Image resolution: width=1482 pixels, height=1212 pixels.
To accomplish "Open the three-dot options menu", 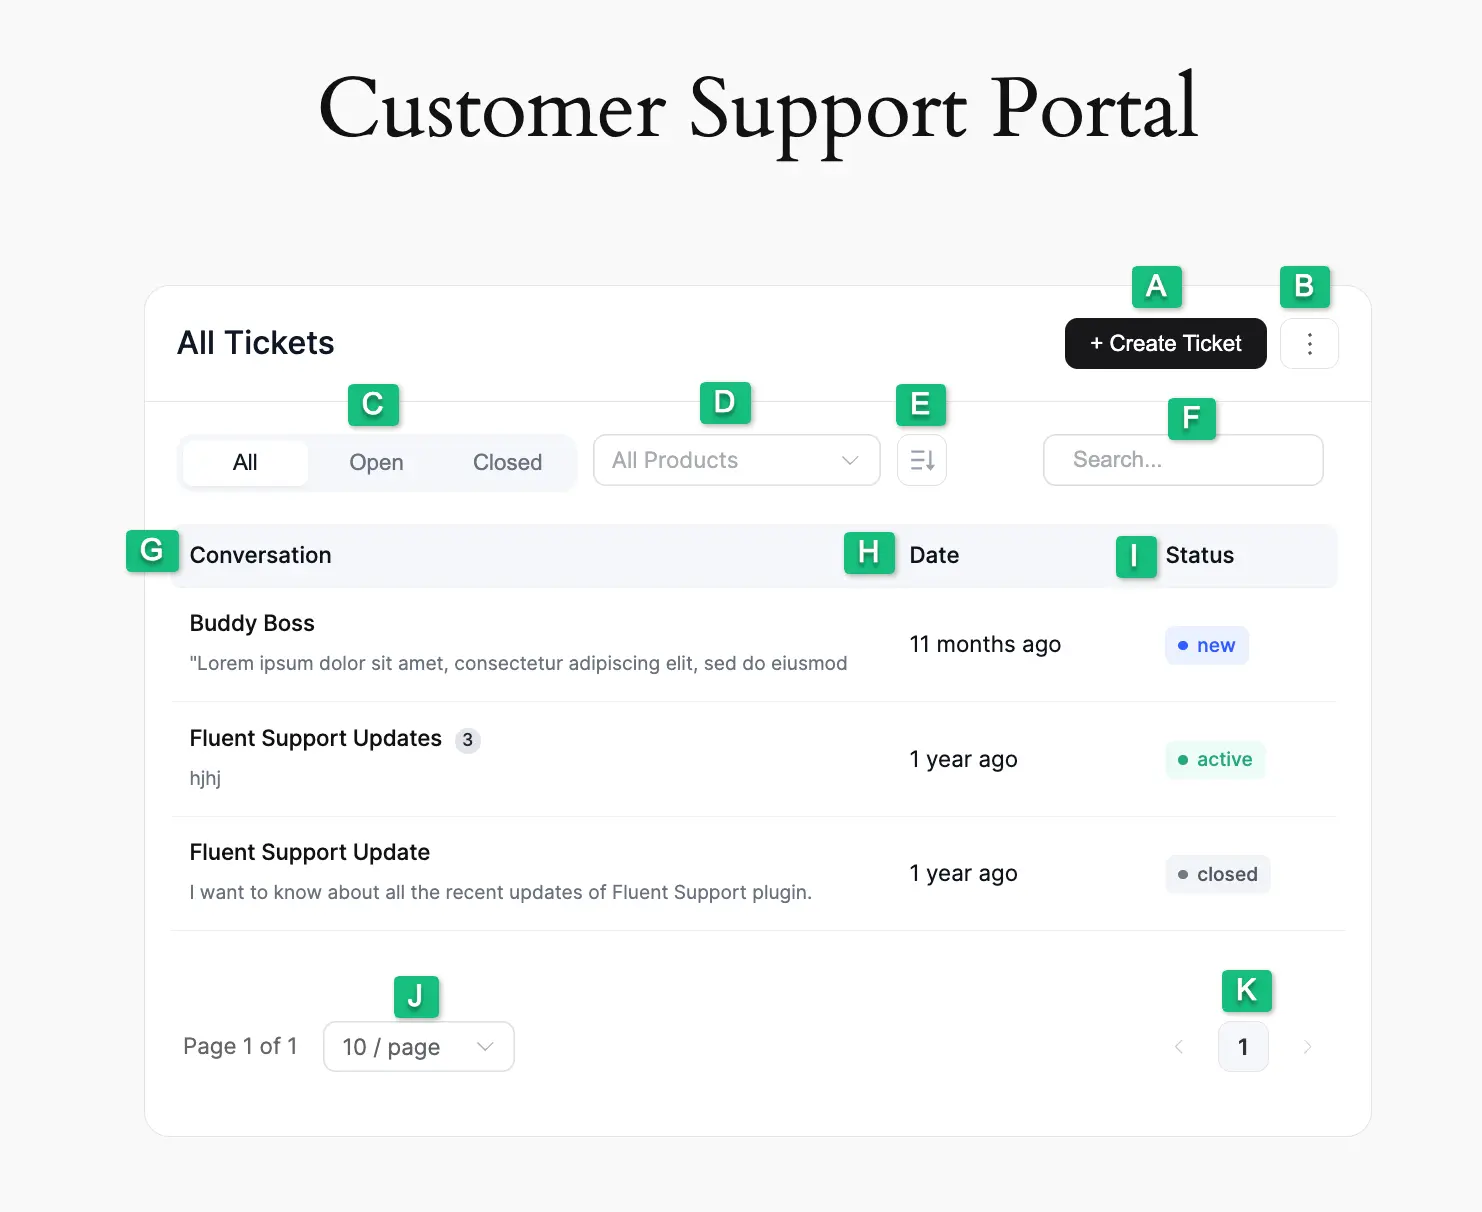I will pyautogui.click(x=1310, y=343).
